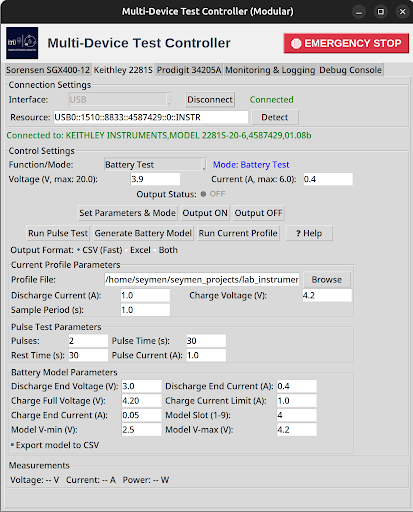
Task: Click the 'Current: -- A' measurement readout
Action: click(x=91, y=480)
